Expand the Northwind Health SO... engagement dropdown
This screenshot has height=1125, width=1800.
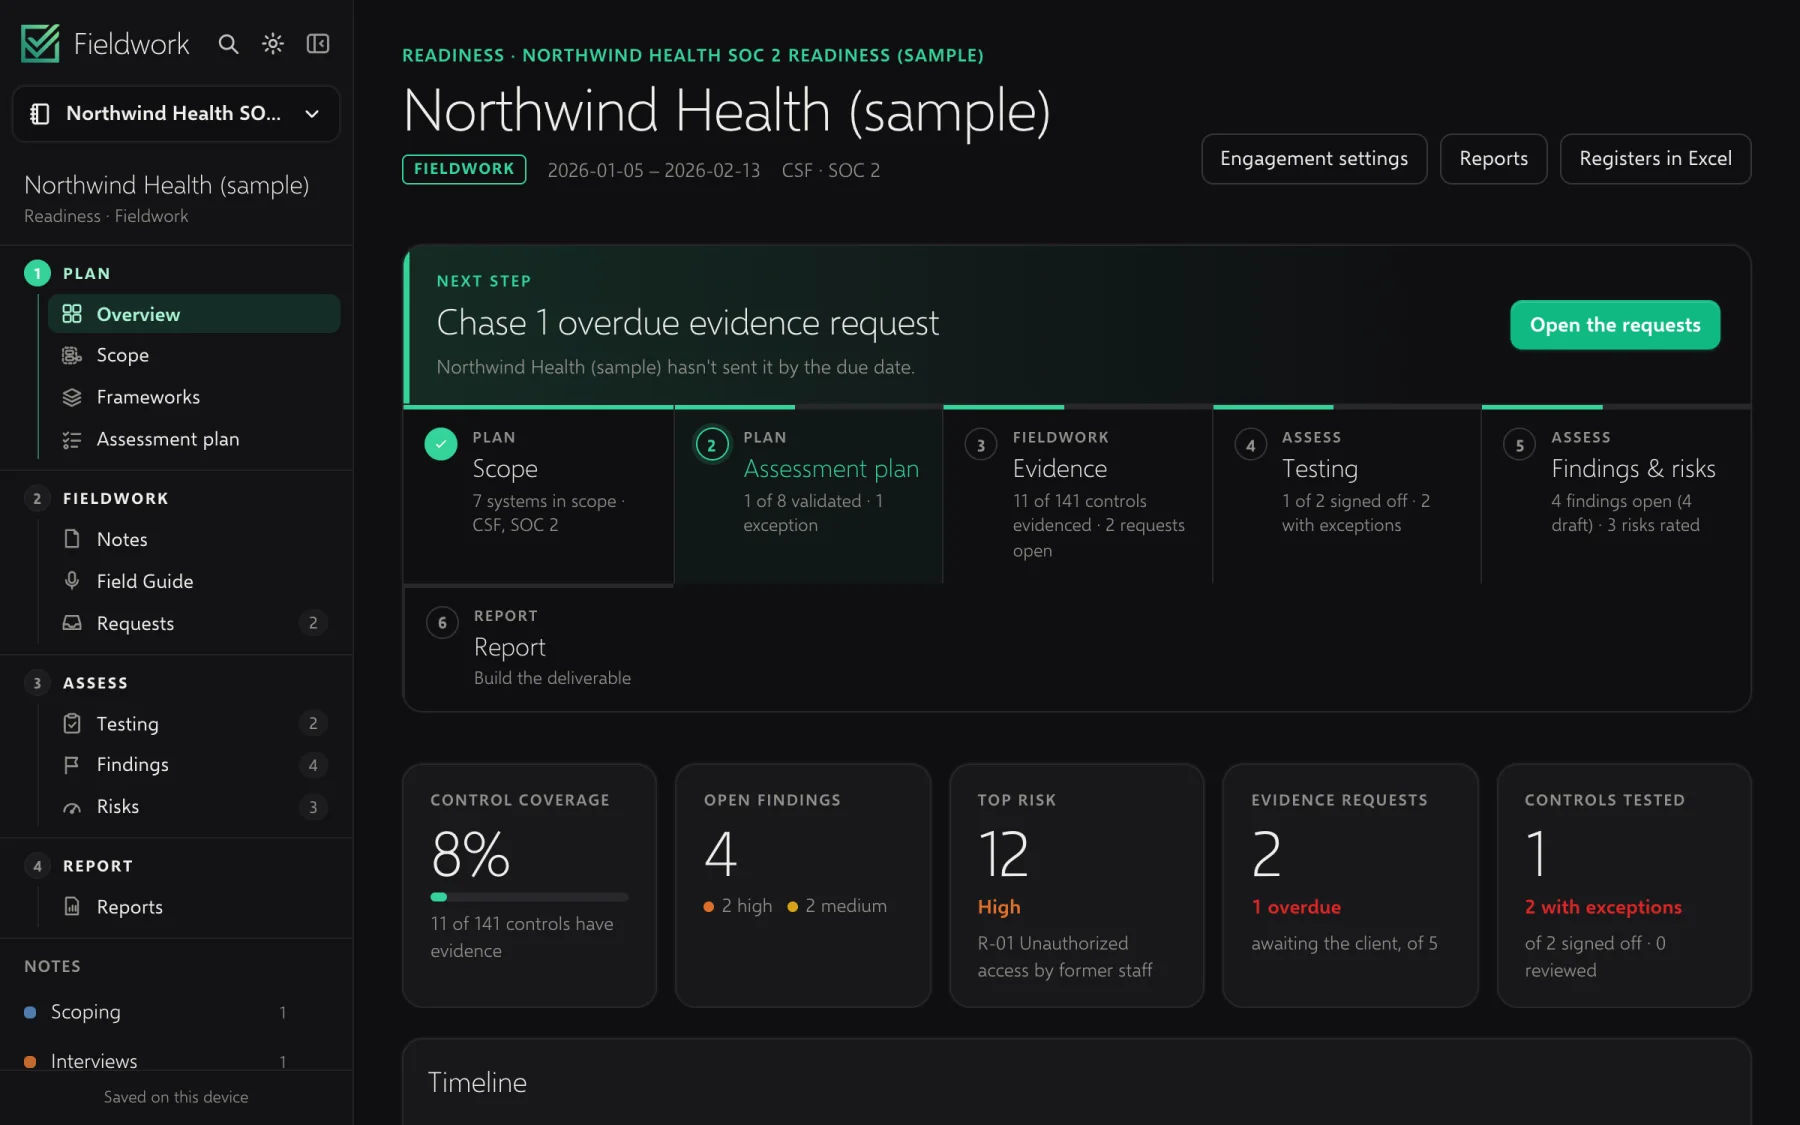pyautogui.click(x=176, y=113)
